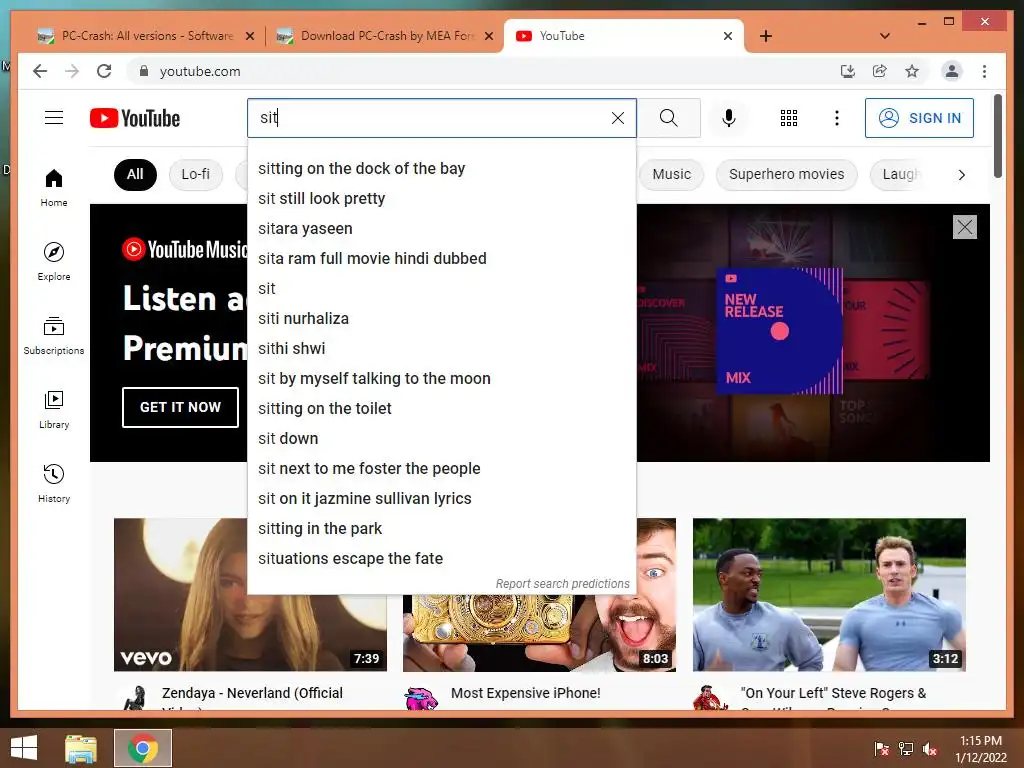This screenshot has width=1024, height=768.
Task: Open tab search dropdown chevron
Action: click(885, 36)
